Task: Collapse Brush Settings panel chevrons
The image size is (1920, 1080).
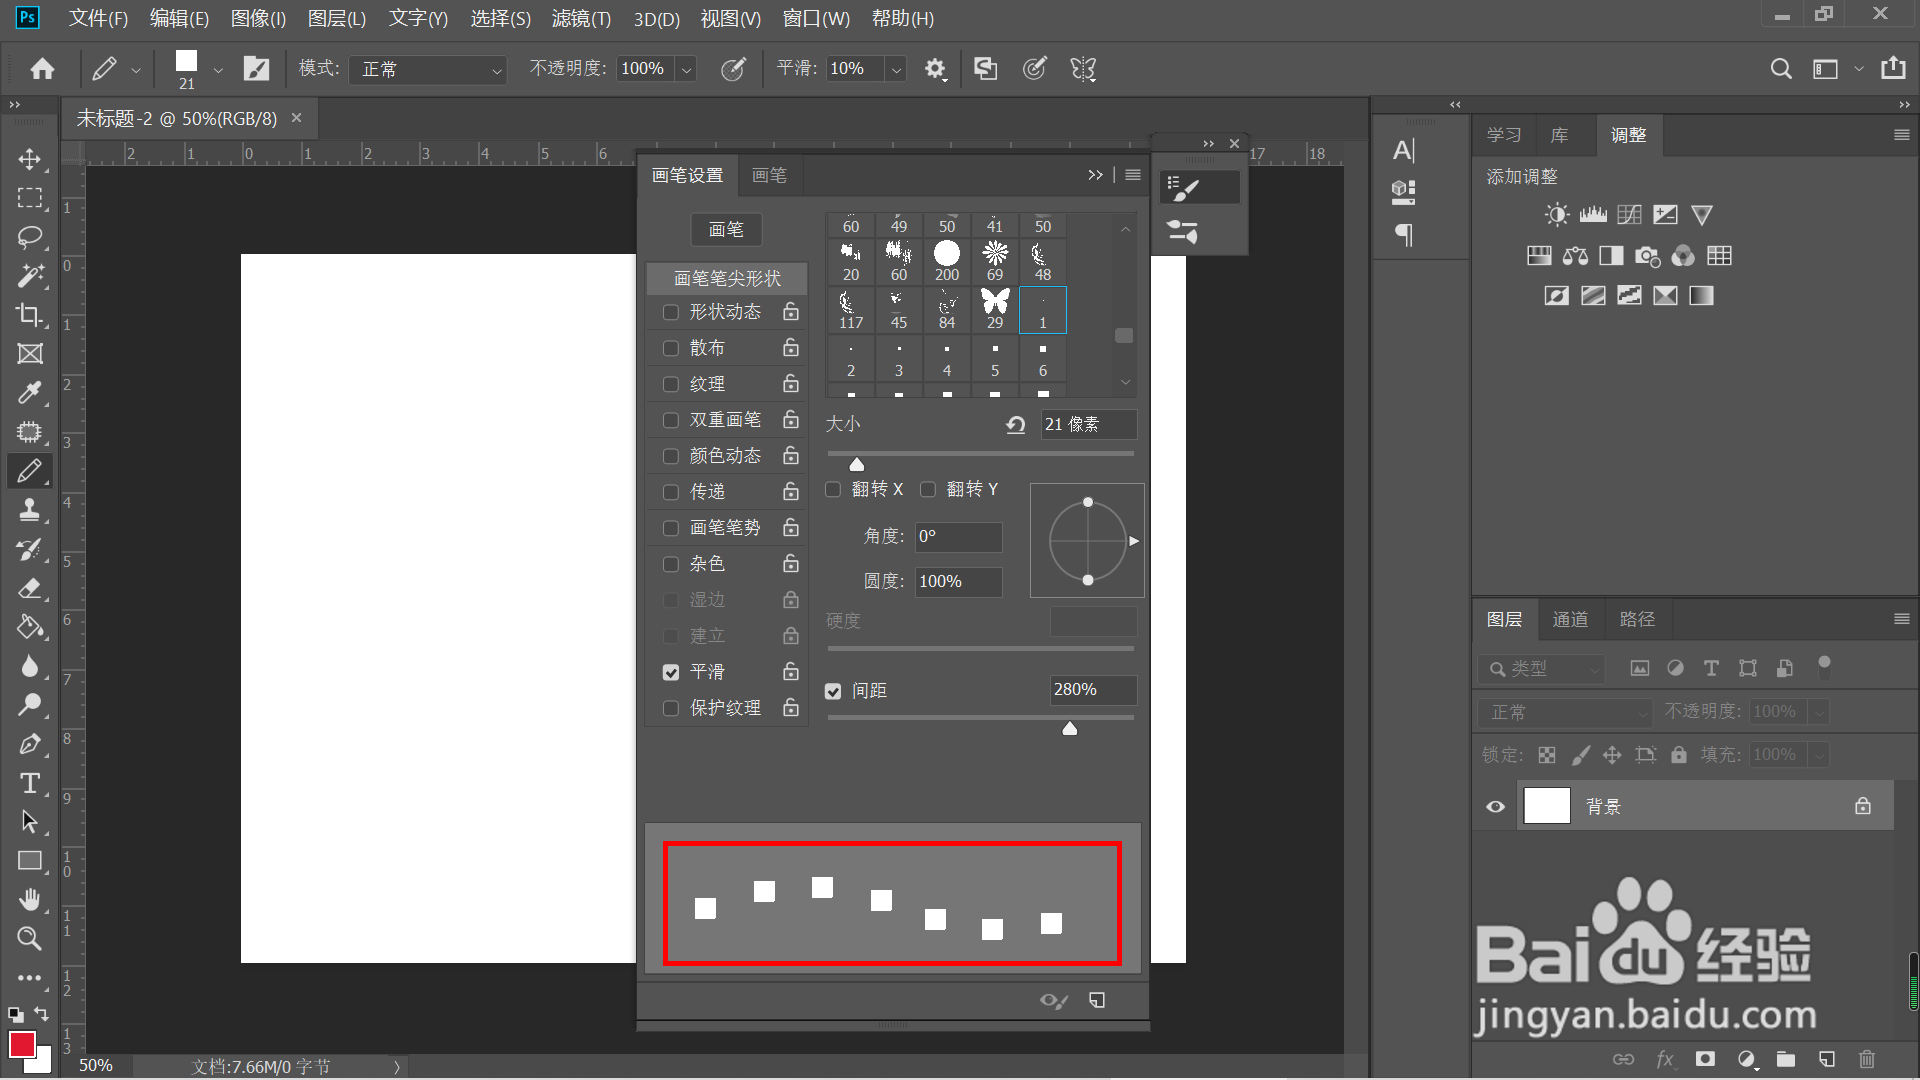Action: tap(1095, 175)
